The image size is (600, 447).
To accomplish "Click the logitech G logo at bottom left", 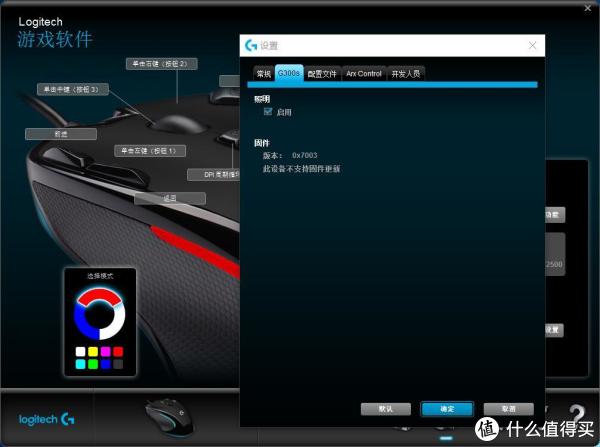I will pyautogui.click(x=47, y=419).
